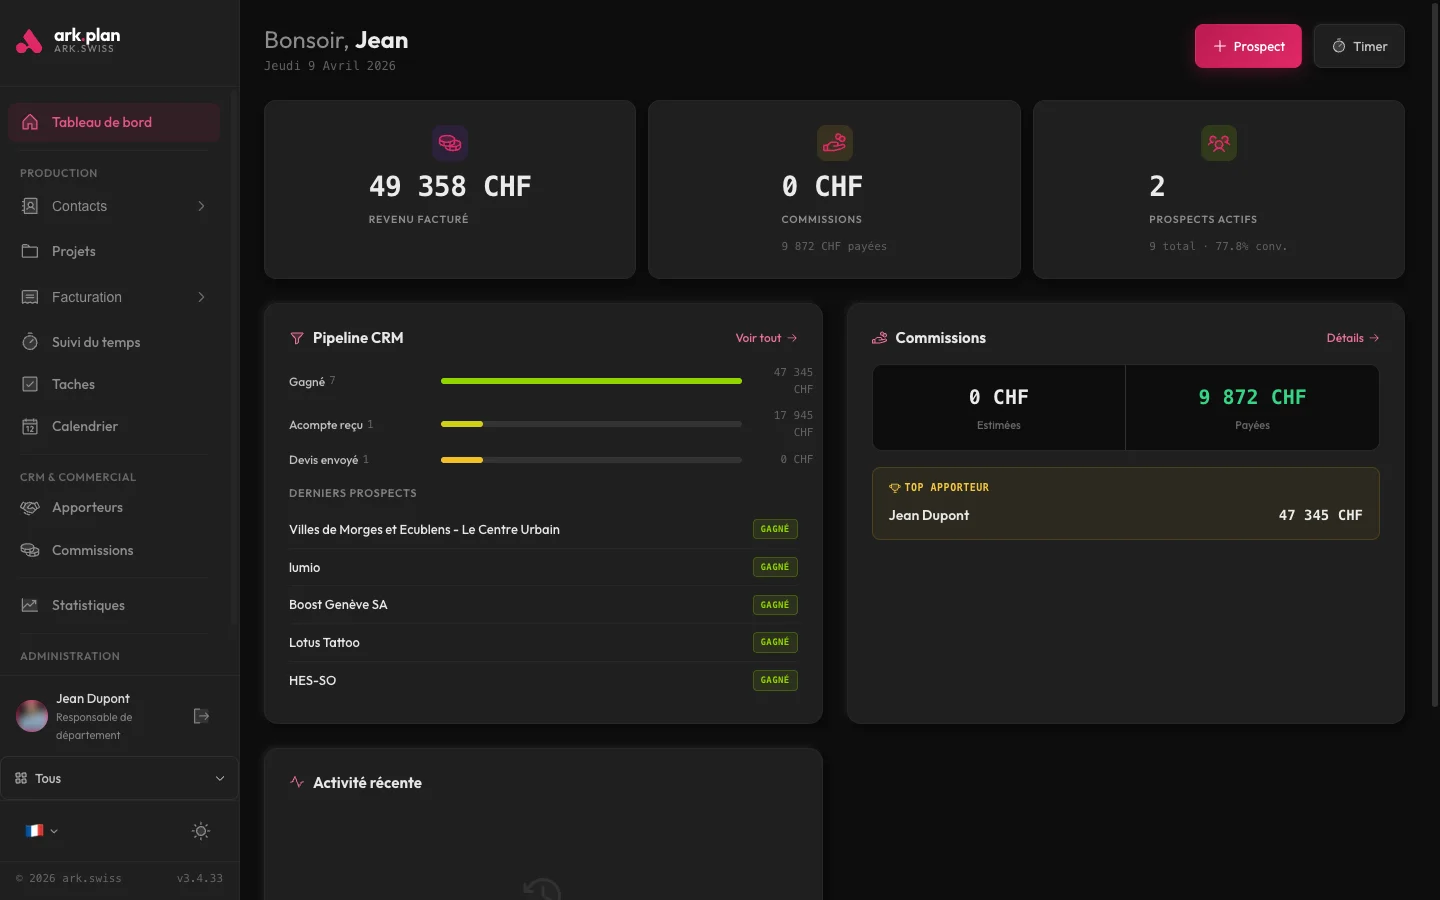Open the language selector with French flag

tap(40, 831)
